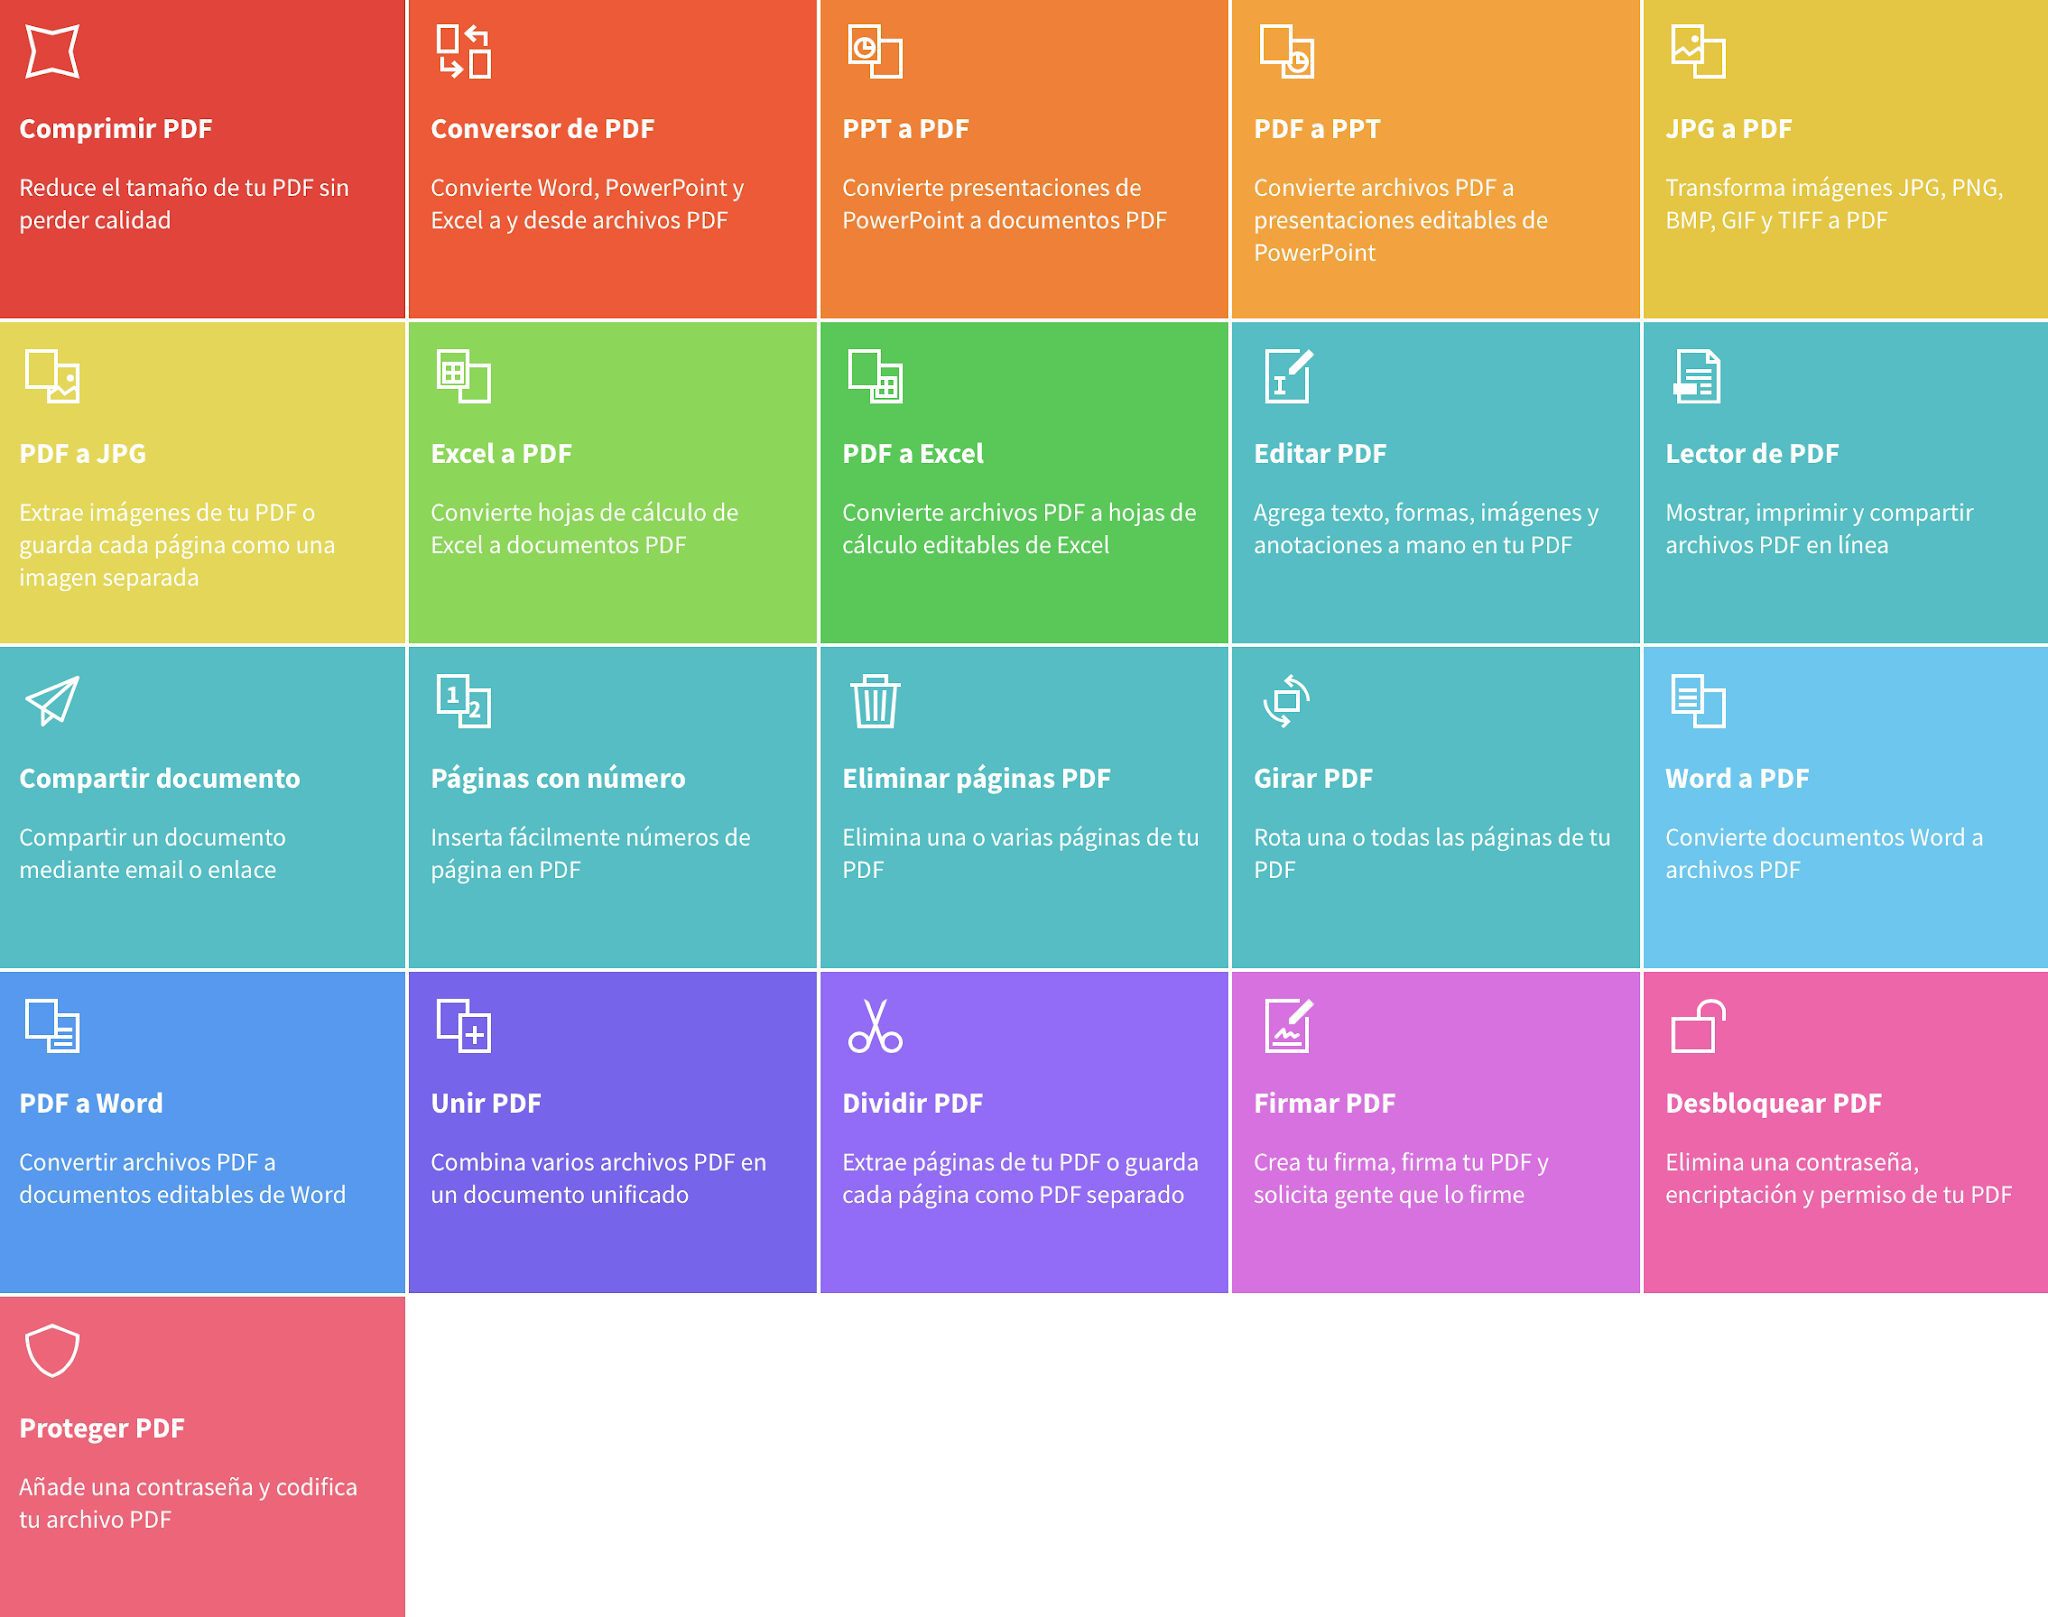Open the "Comprimir PDF" title link
This screenshot has height=1617, width=2048.
click(x=116, y=129)
